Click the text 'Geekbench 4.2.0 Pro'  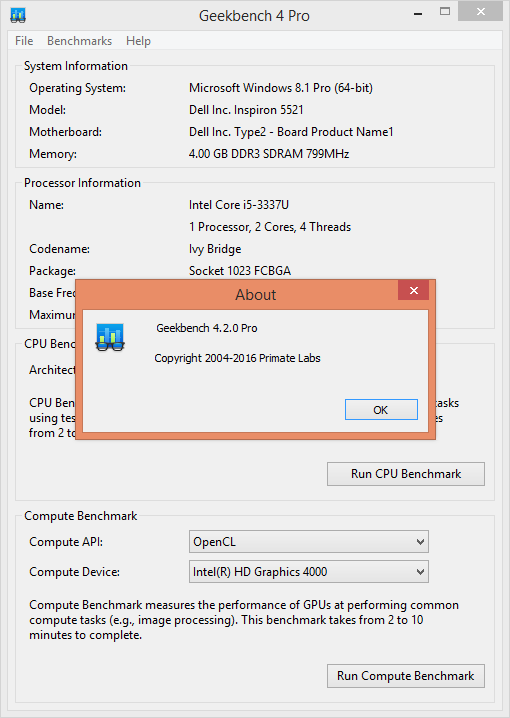pyautogui.click(x=206, y=328)
